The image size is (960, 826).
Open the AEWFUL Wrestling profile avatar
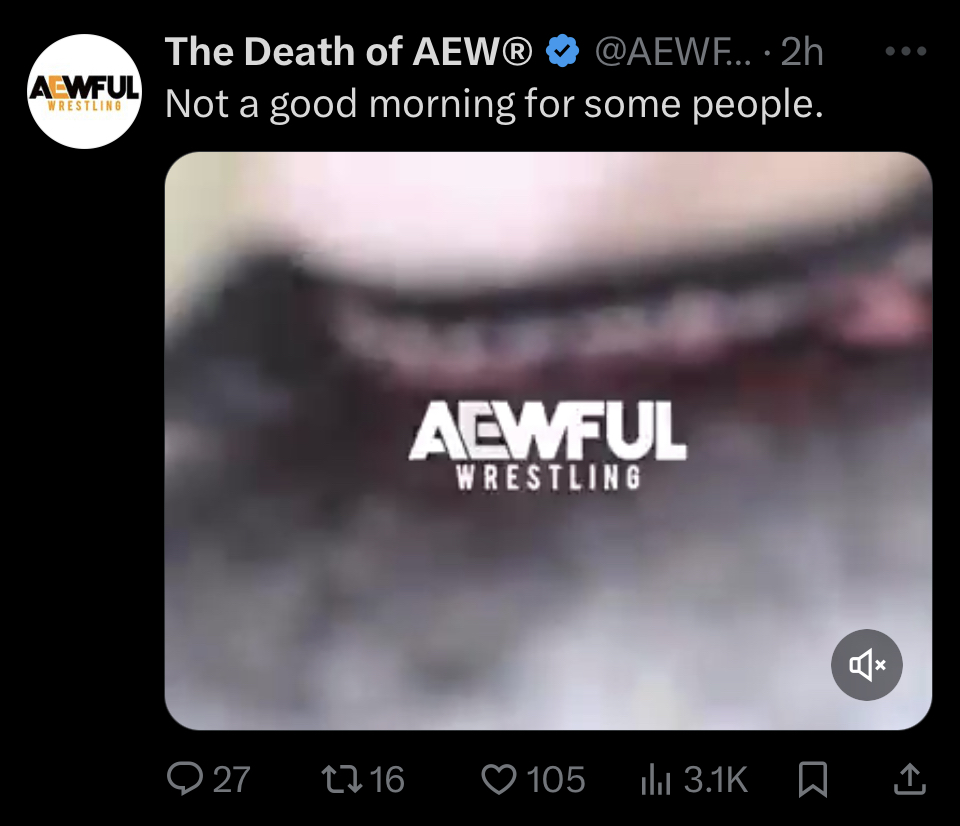tap(84, 91)
